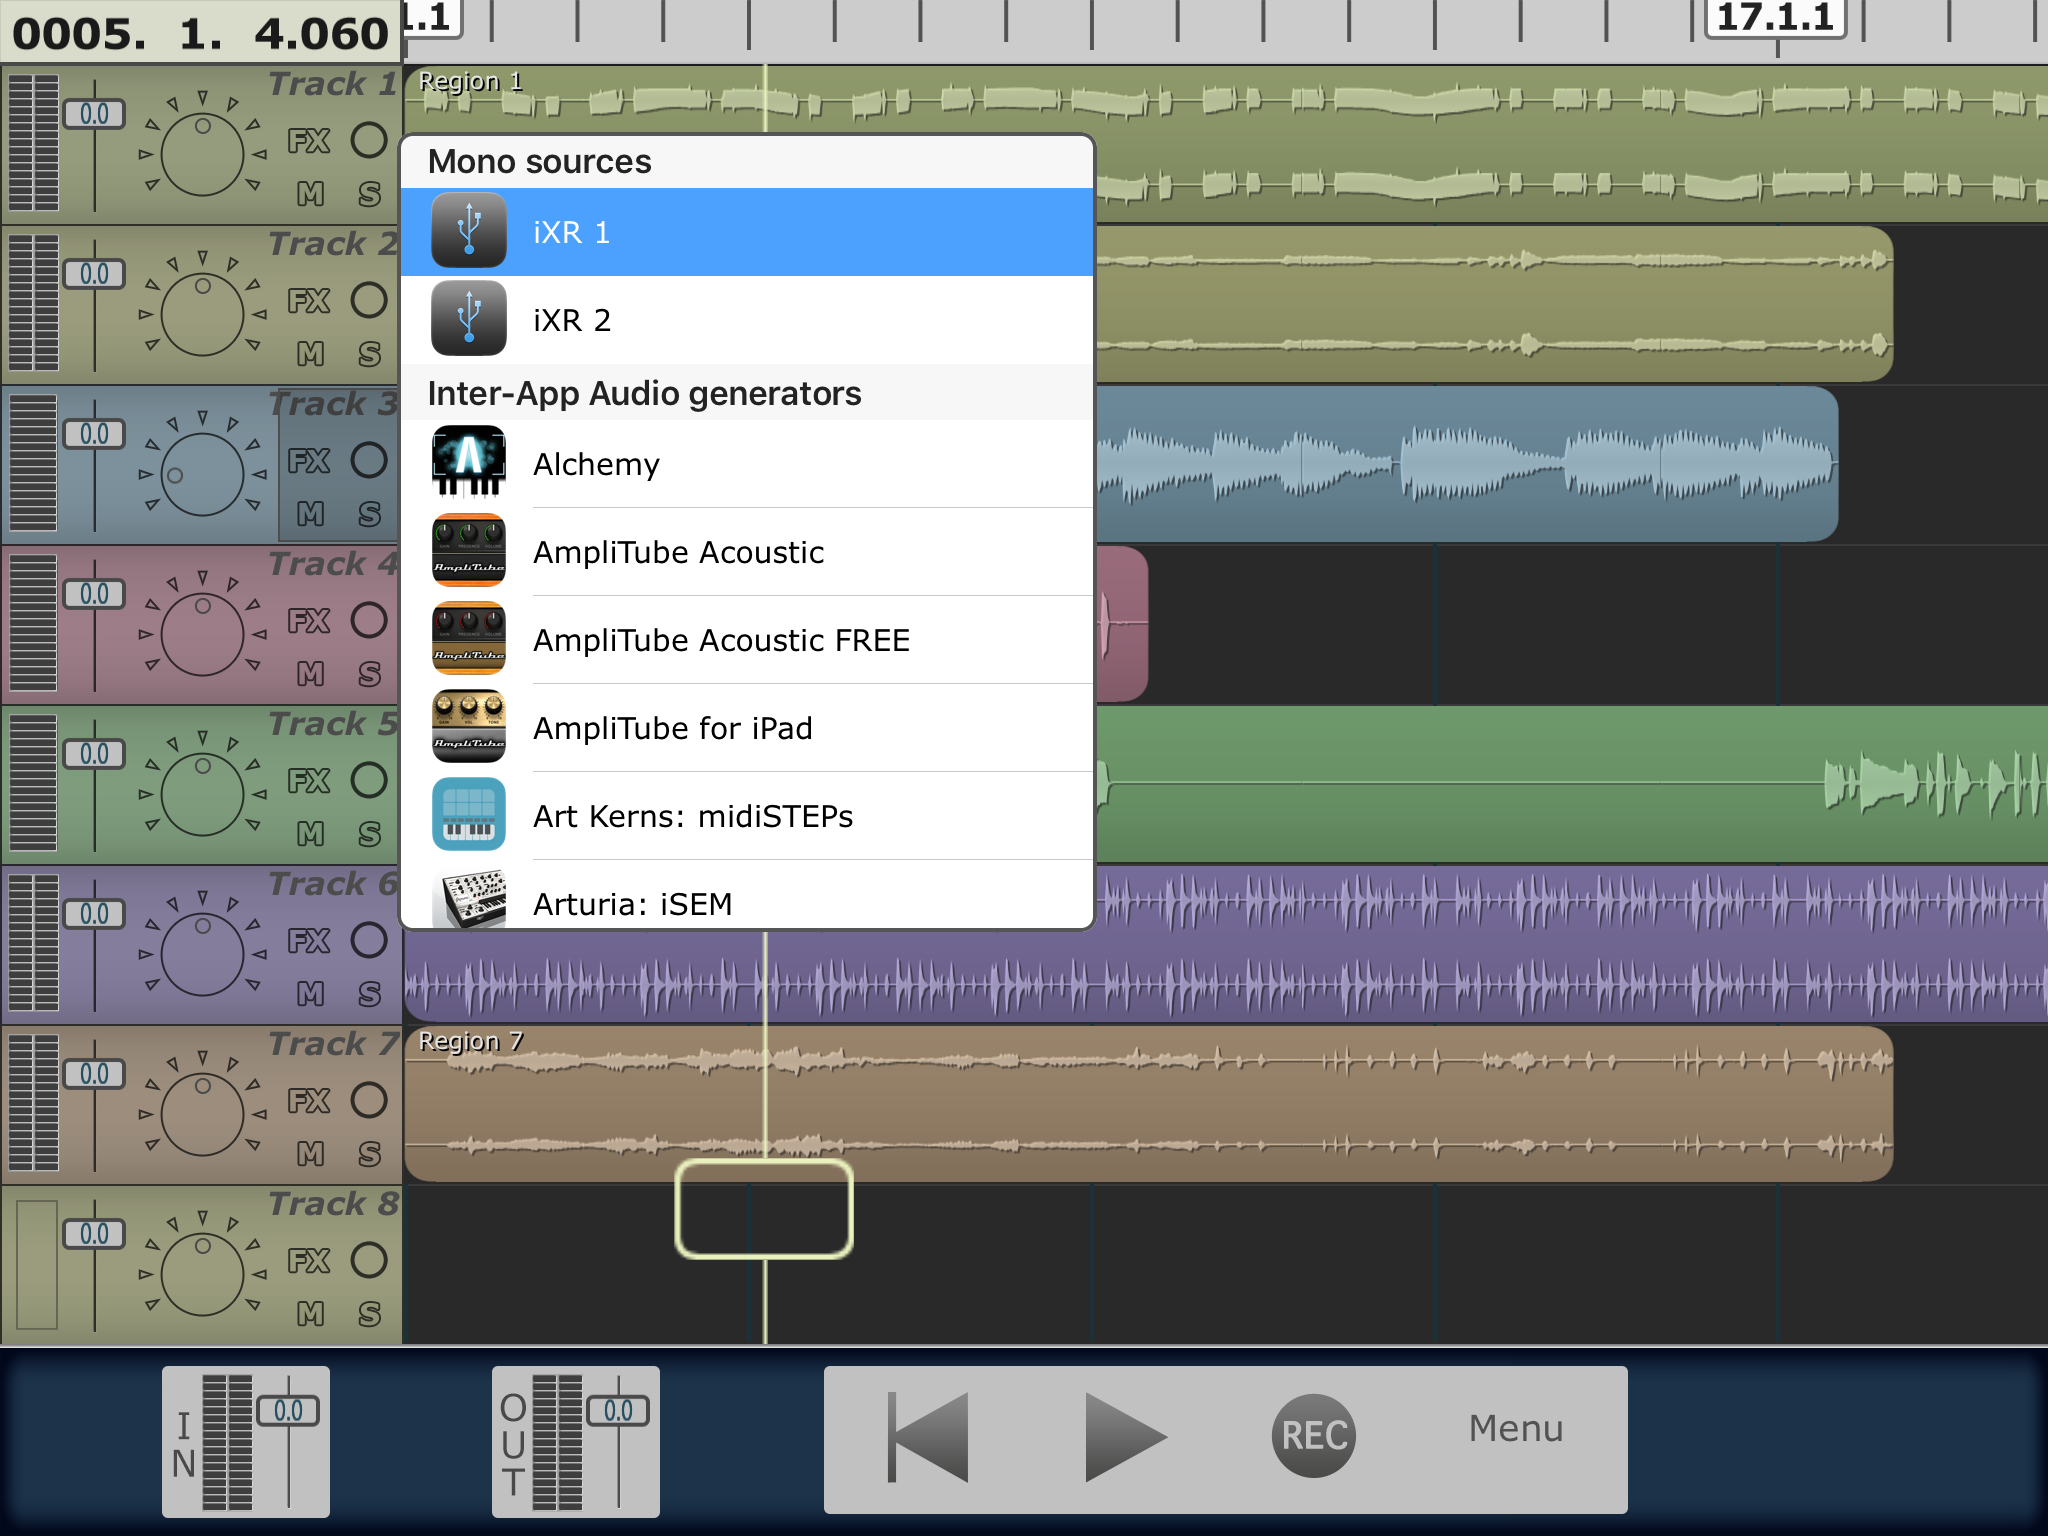Select Region 7 on Track 7
The width and height of the screenshot is (2048, 1536).
pyautogui.click(x=1148, y=1104)
